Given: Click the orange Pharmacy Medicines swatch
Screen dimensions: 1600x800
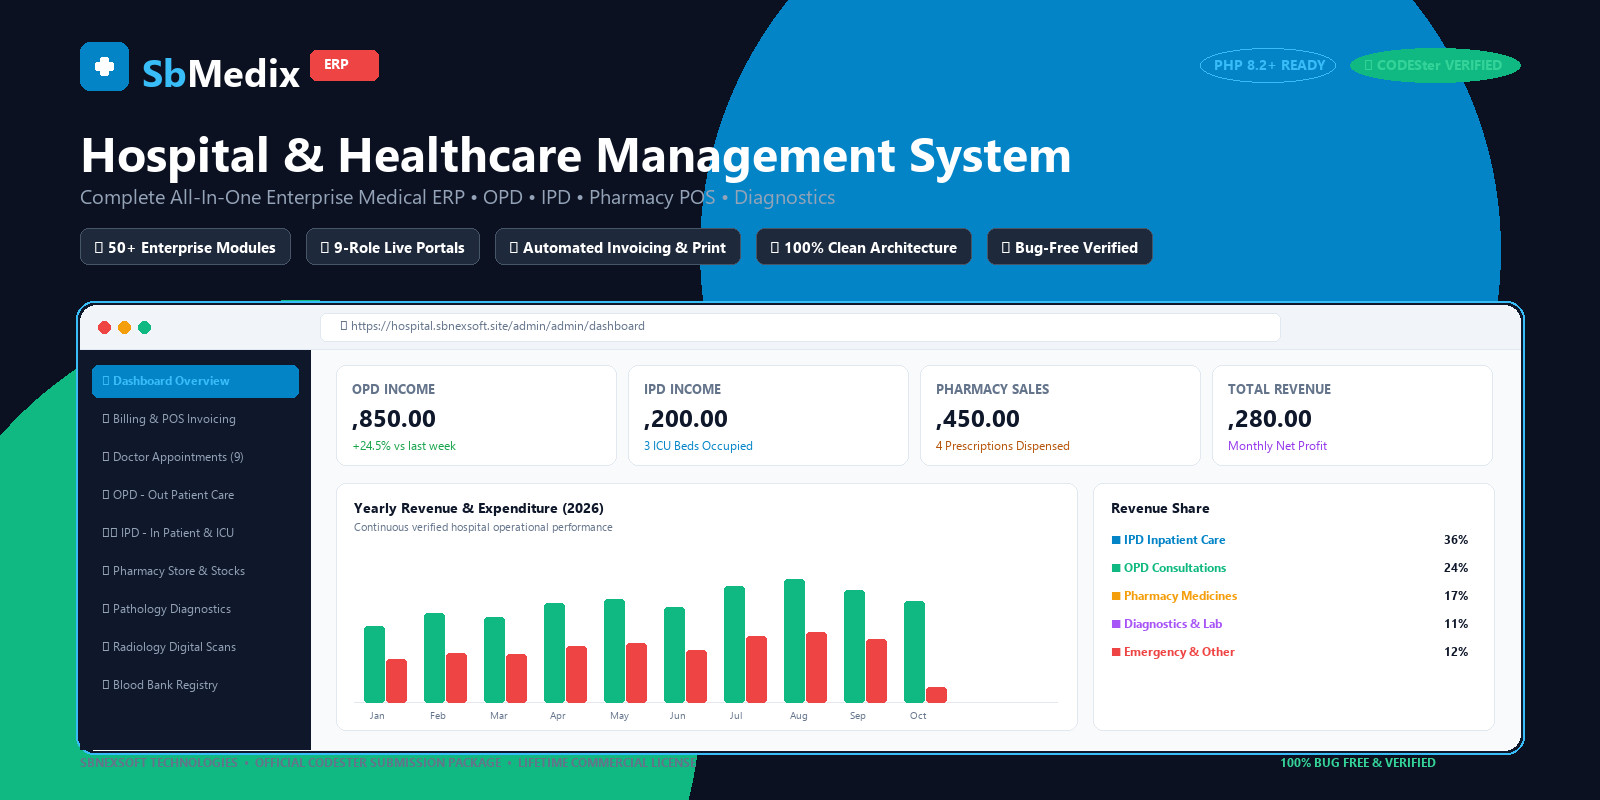Looking at the screenshot, I should pyautogui.click(x=1116, y=596).
